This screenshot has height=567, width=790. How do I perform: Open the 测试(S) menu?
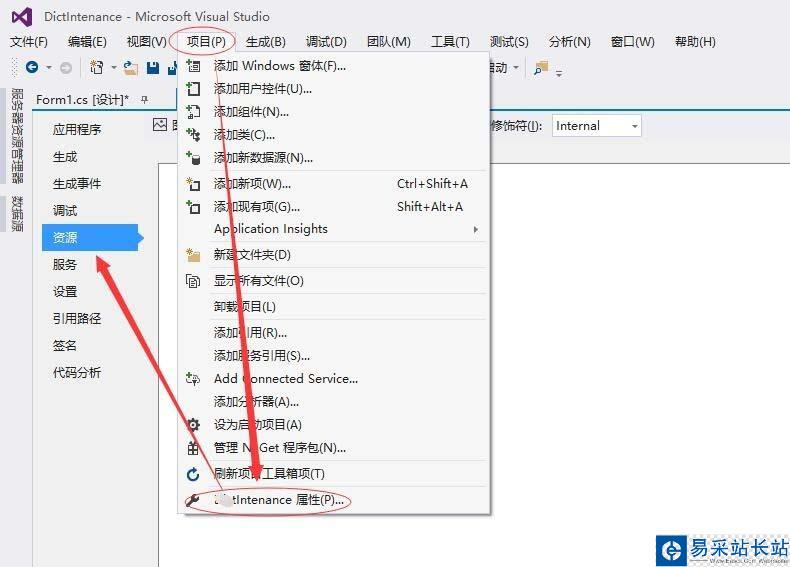pos(509,42)
